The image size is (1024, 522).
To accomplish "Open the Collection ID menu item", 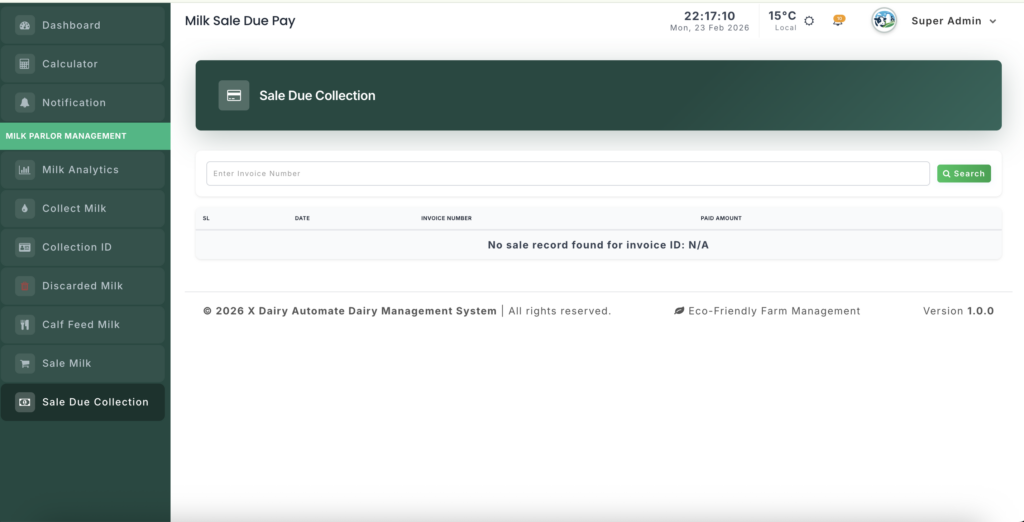I will pos(77,247).
